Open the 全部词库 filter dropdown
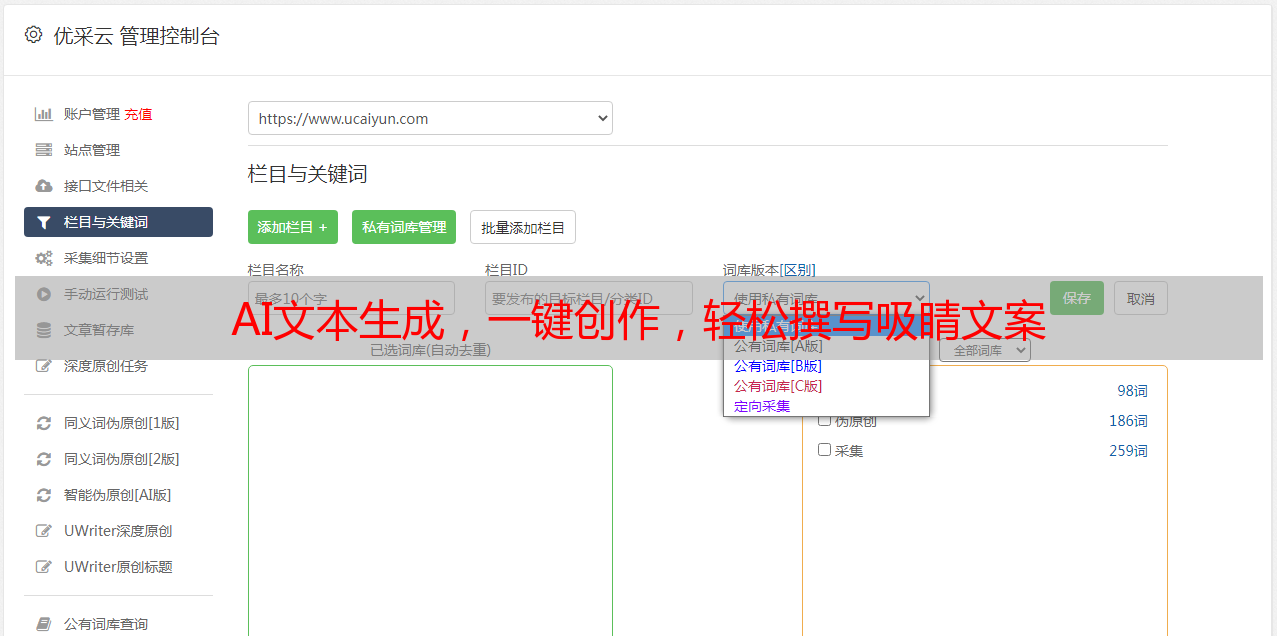Viewport: 1277px width, 636px height. click(x=985, y=350)
